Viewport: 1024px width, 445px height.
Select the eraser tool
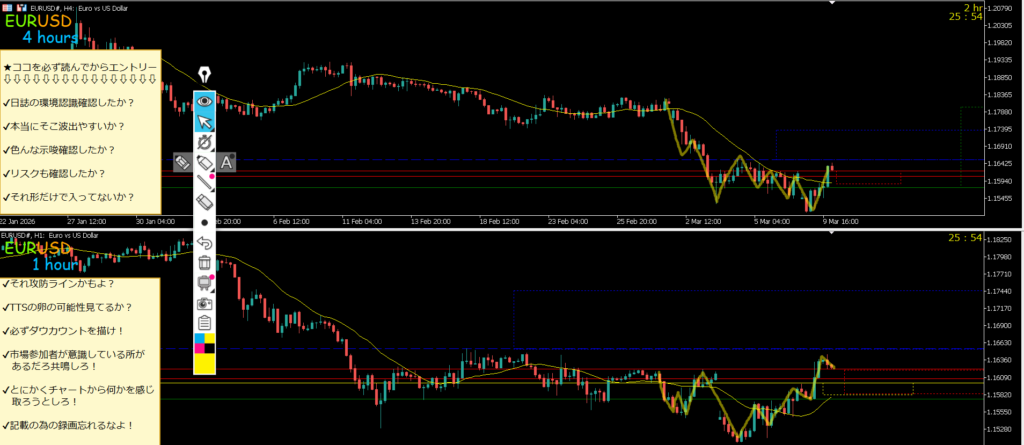coord(205,202)
